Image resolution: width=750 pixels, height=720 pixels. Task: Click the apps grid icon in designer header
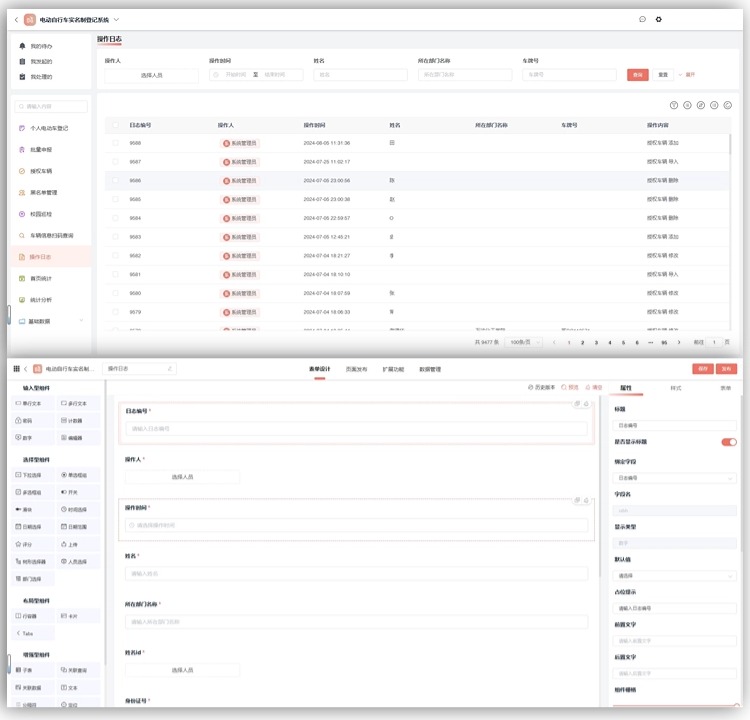coord(16,369)
